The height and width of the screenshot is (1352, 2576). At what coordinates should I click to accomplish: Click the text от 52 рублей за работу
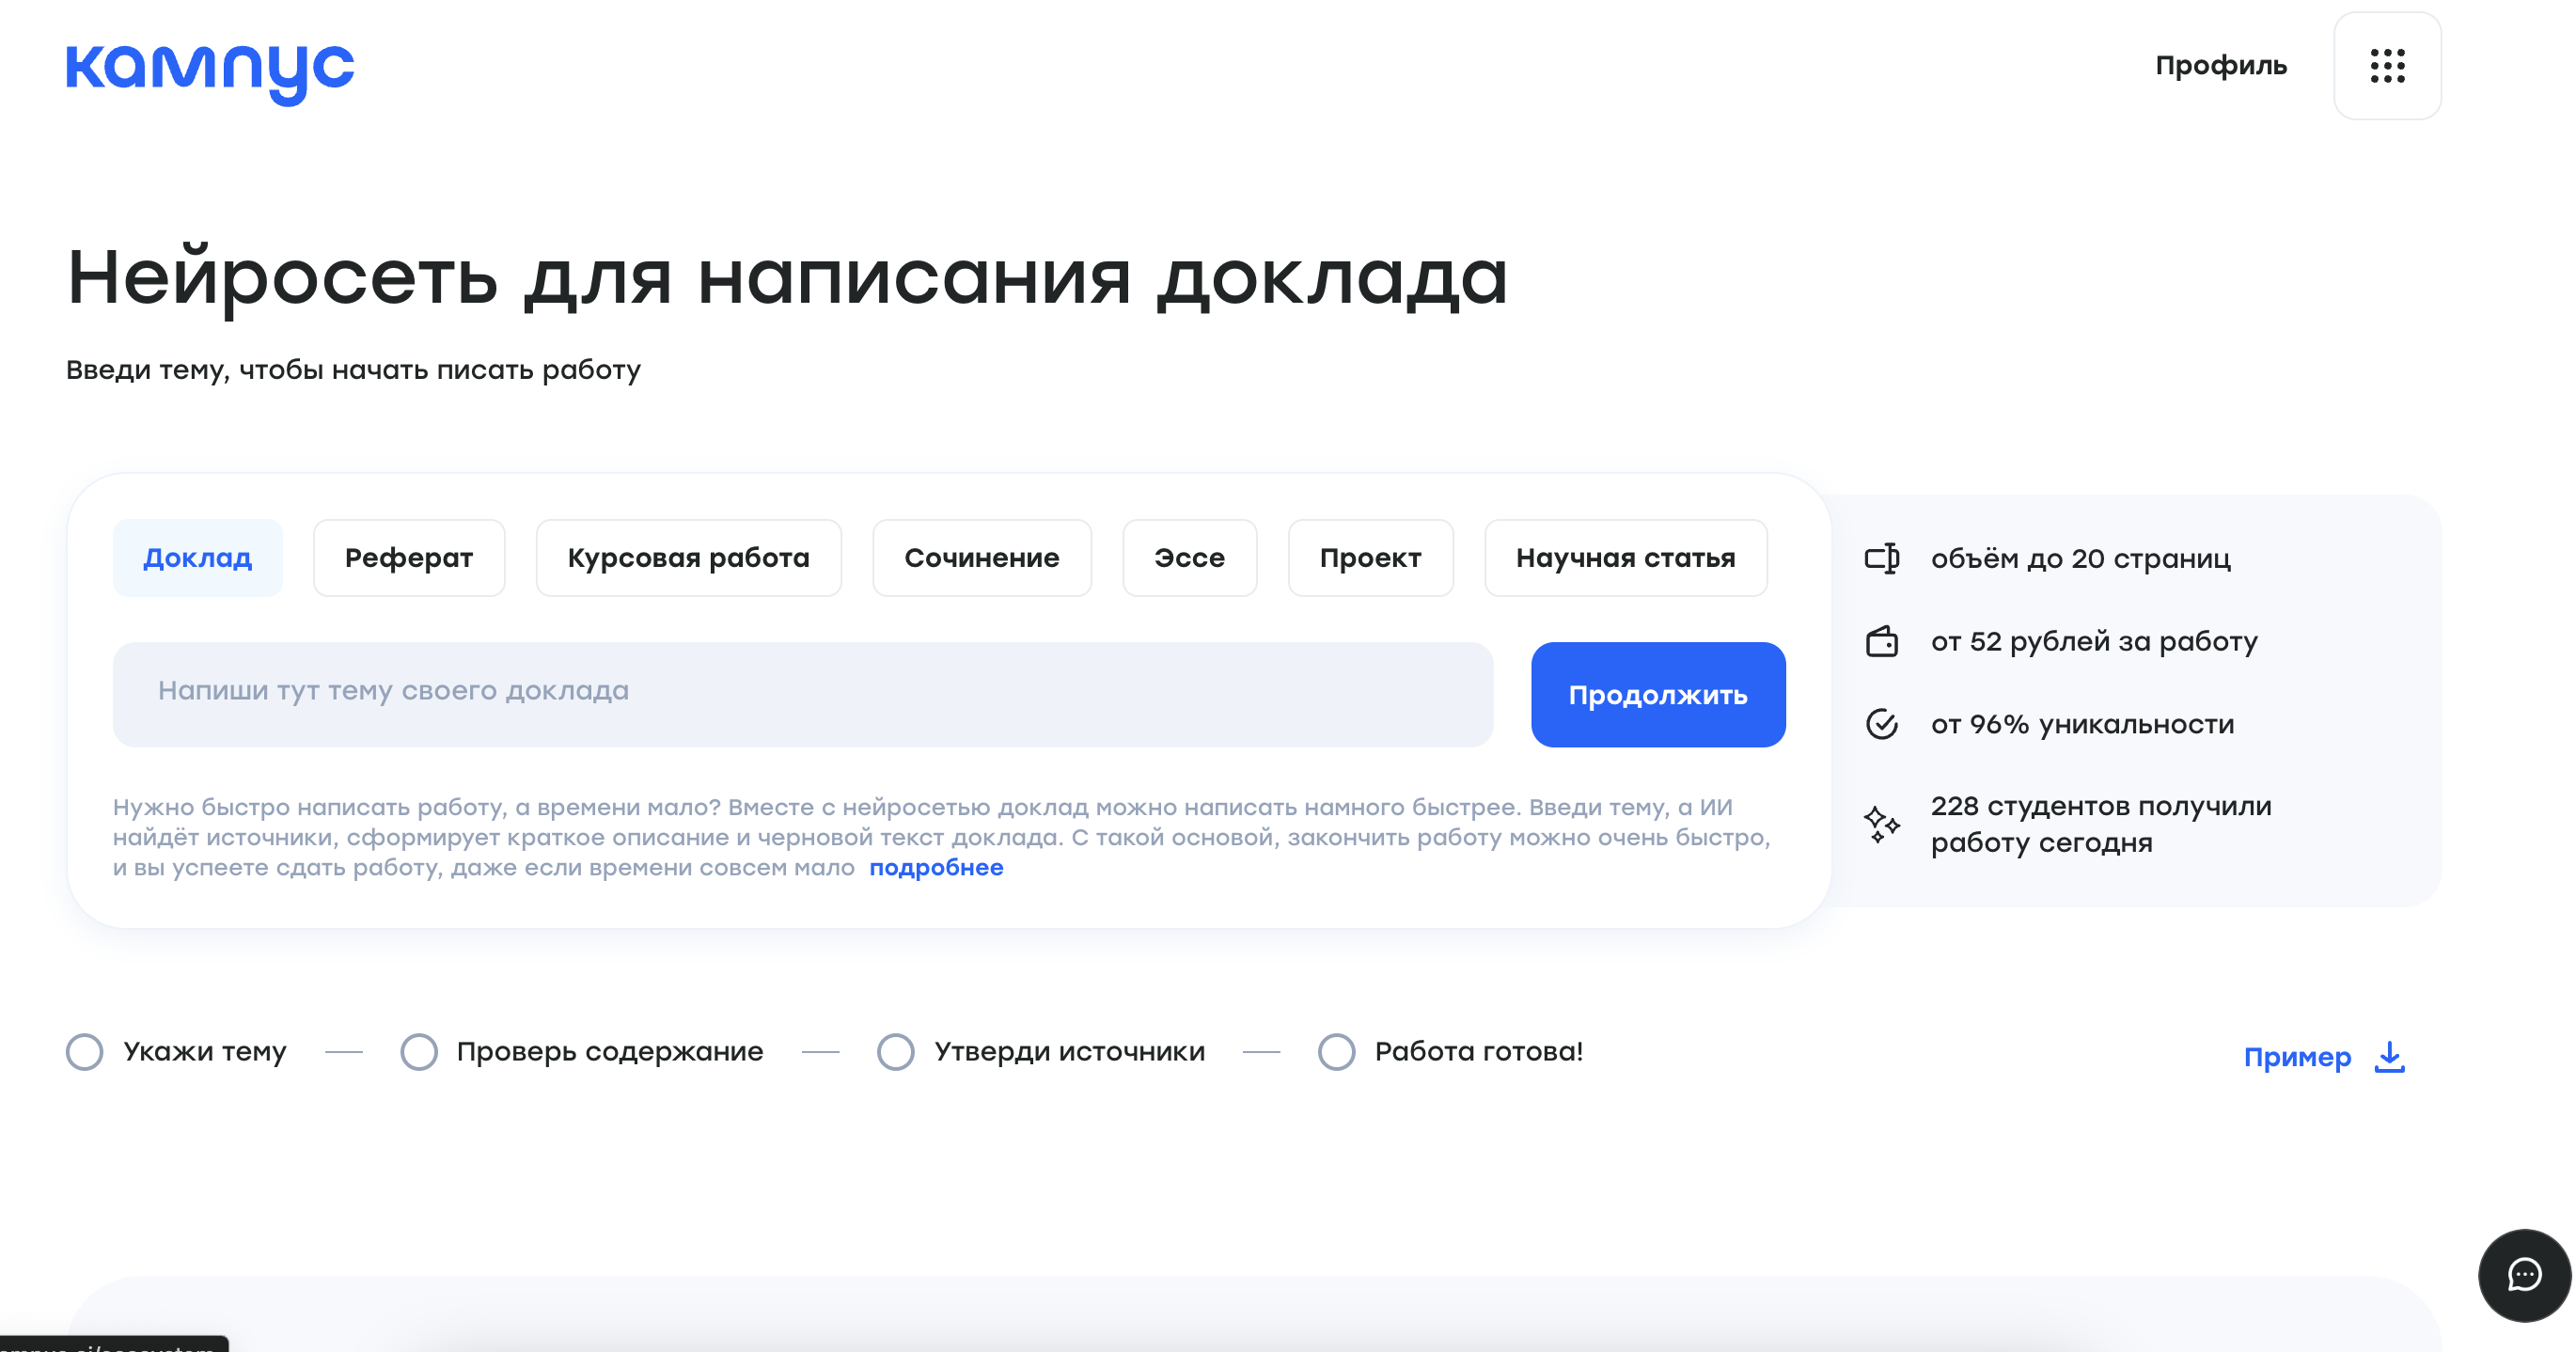(2094, 642)
